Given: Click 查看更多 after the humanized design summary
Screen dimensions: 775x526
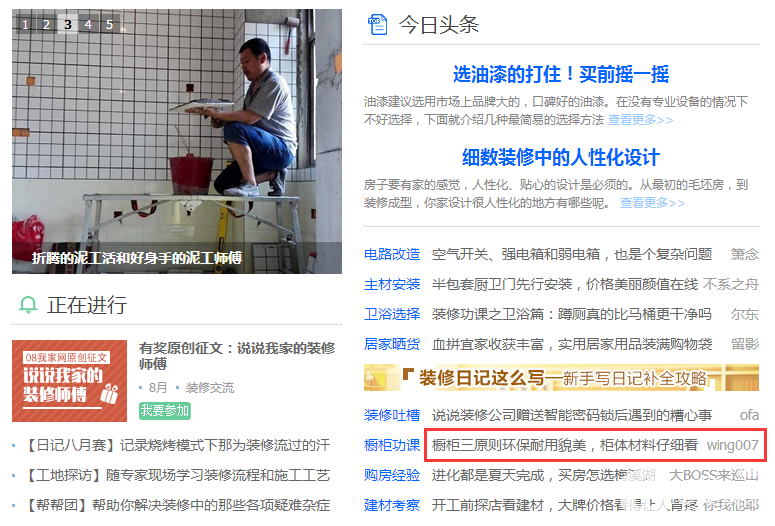Looking at the screenshot, I should 652,203.
